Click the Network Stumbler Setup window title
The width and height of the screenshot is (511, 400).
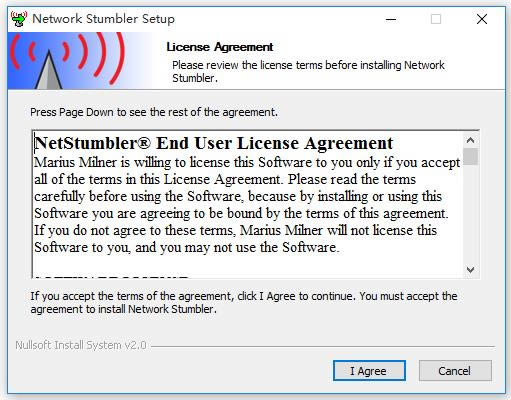[103, 19]
